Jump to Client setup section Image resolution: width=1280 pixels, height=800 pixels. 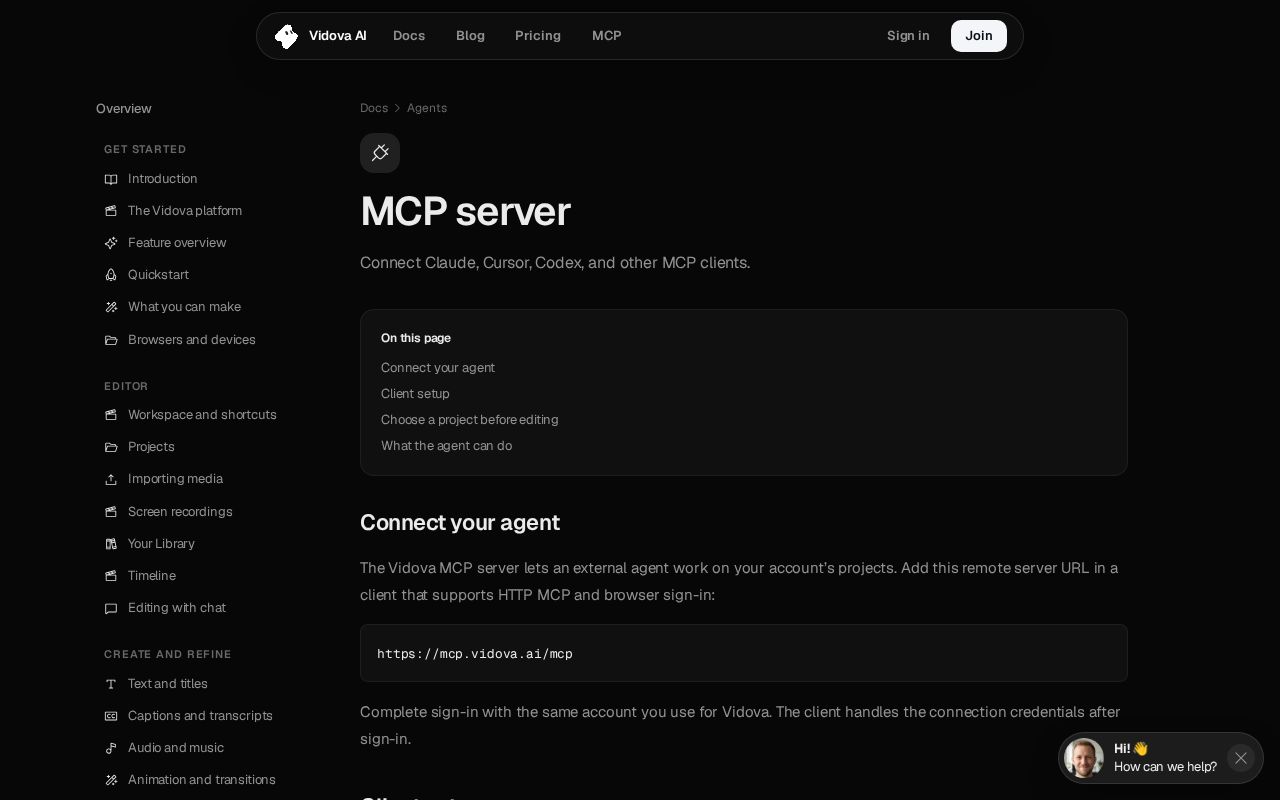click(415, 394)
